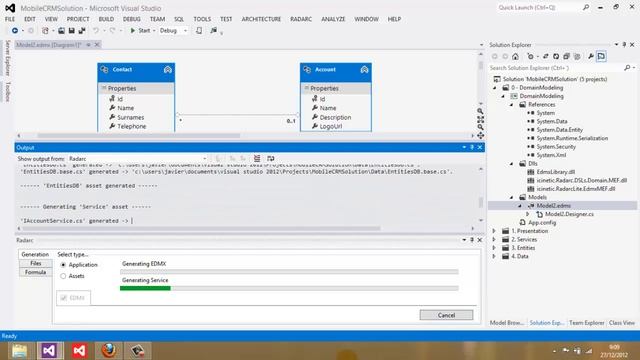Viewport: 640px width, 360px height.
Task: Collapse the Models folder node
Action: pyautogui.click(x=512, y=198)
